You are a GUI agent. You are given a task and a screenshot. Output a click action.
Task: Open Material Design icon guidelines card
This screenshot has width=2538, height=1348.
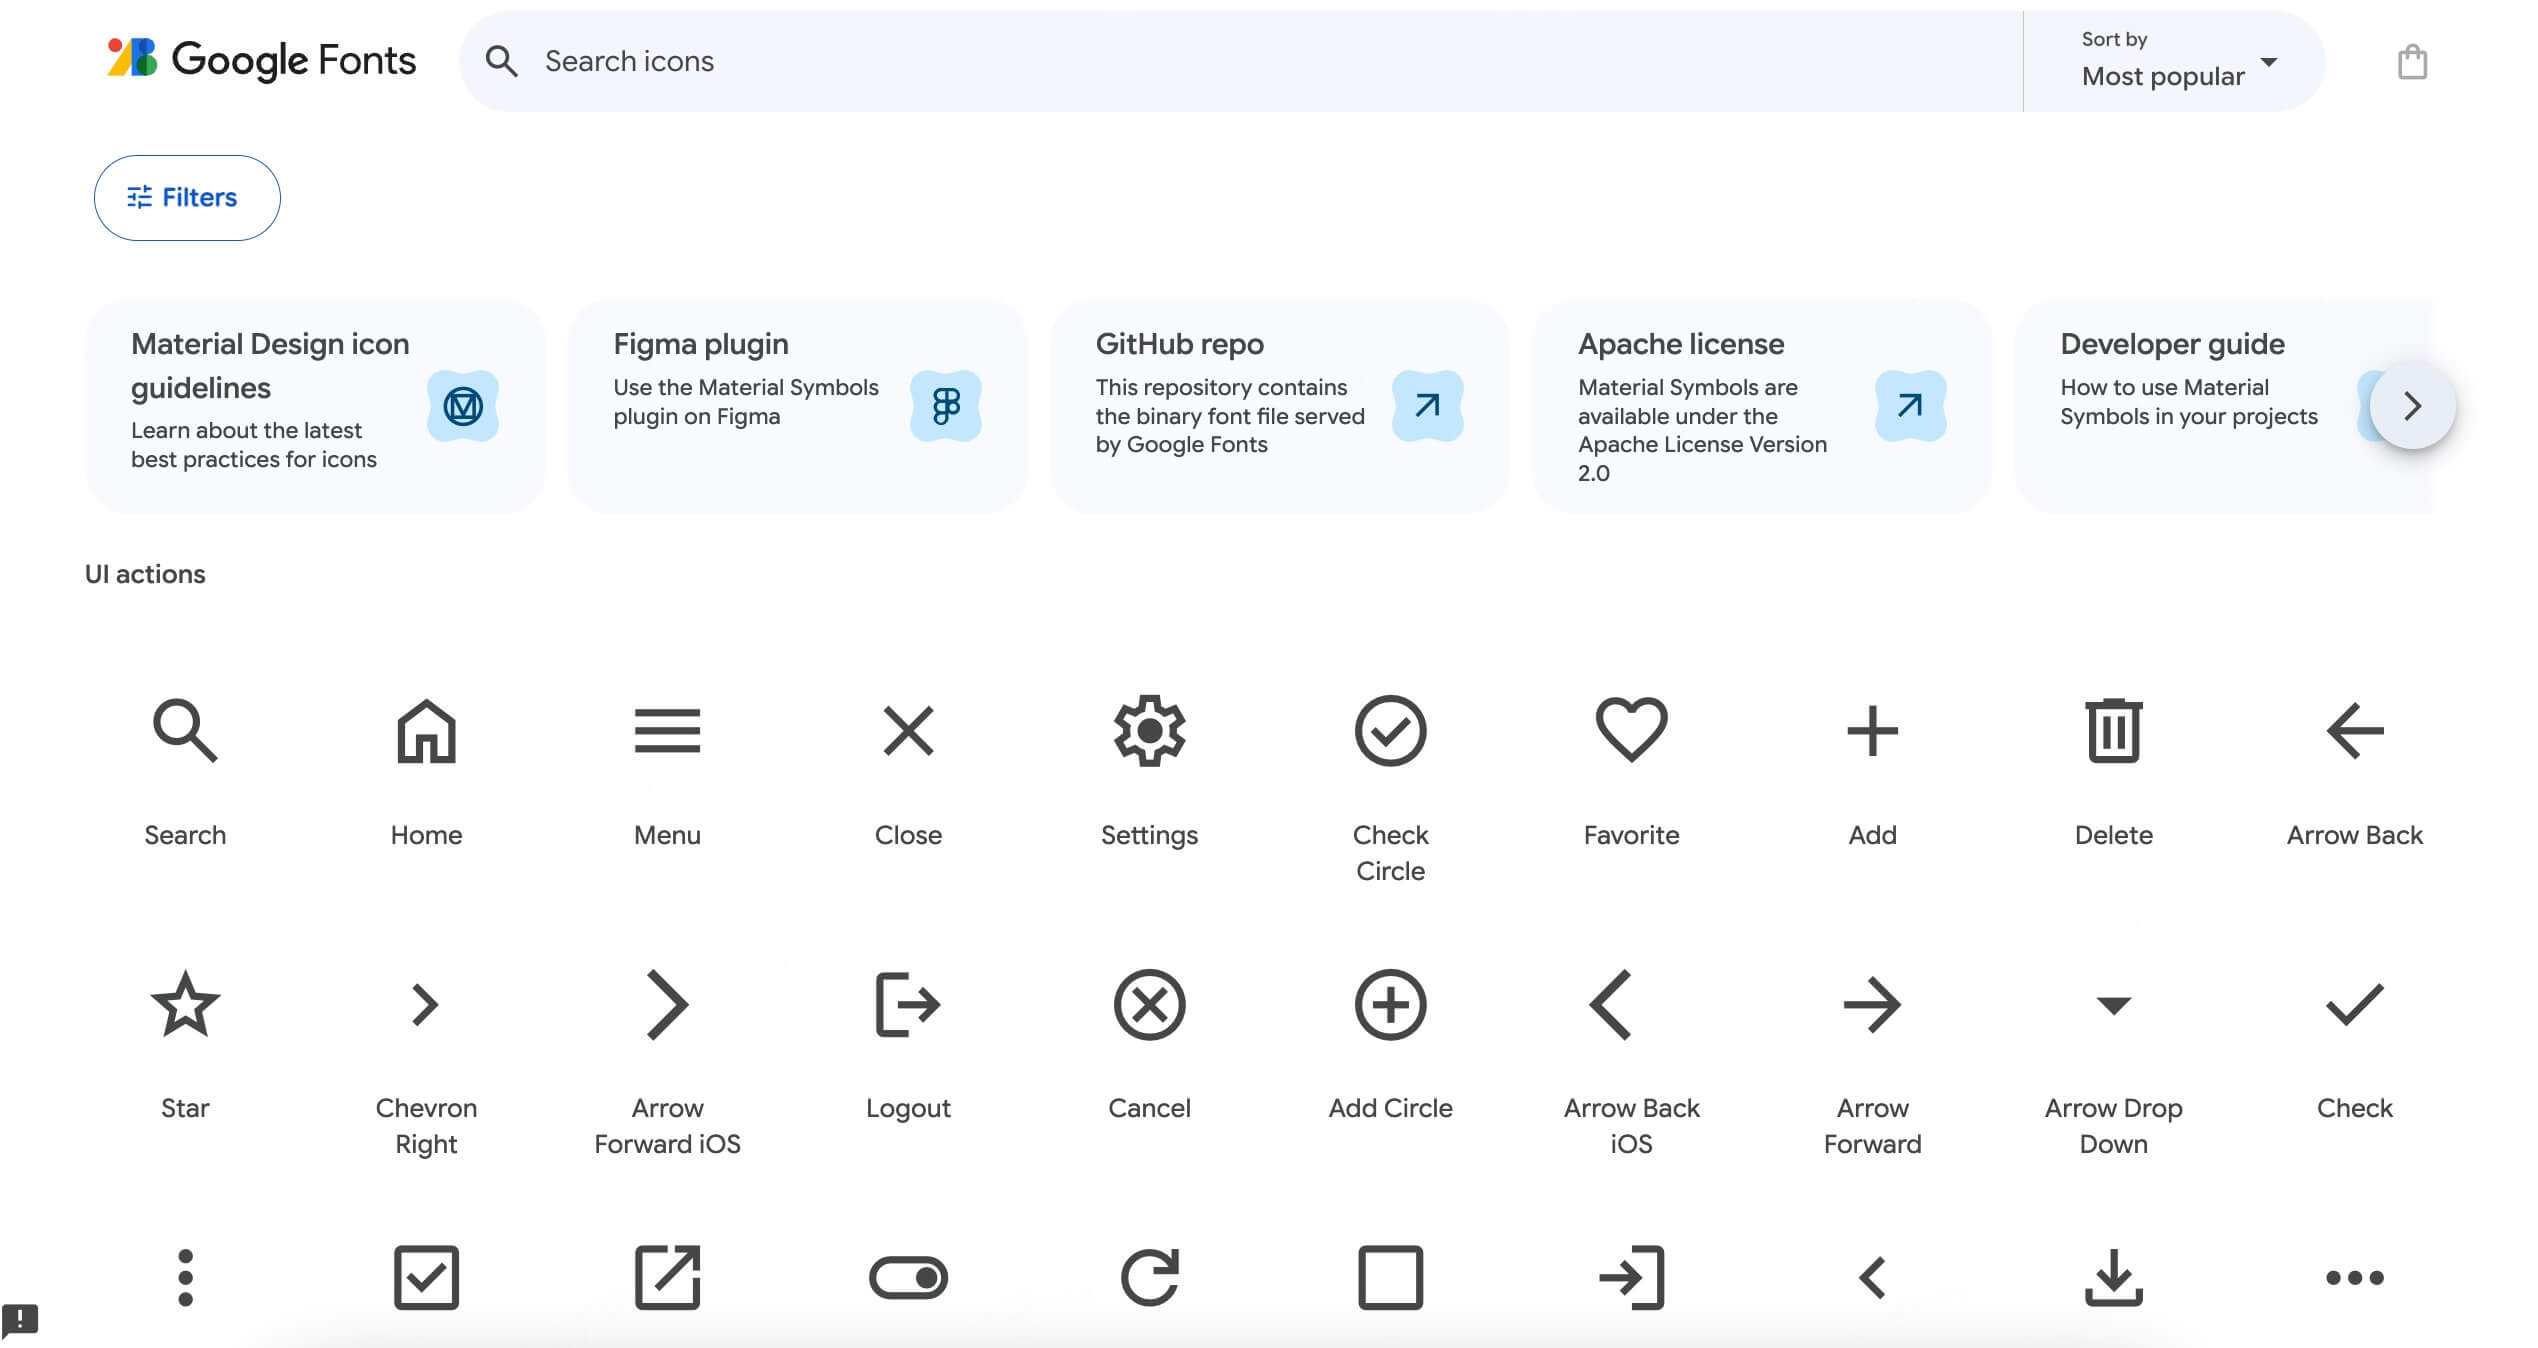(315, 406)
